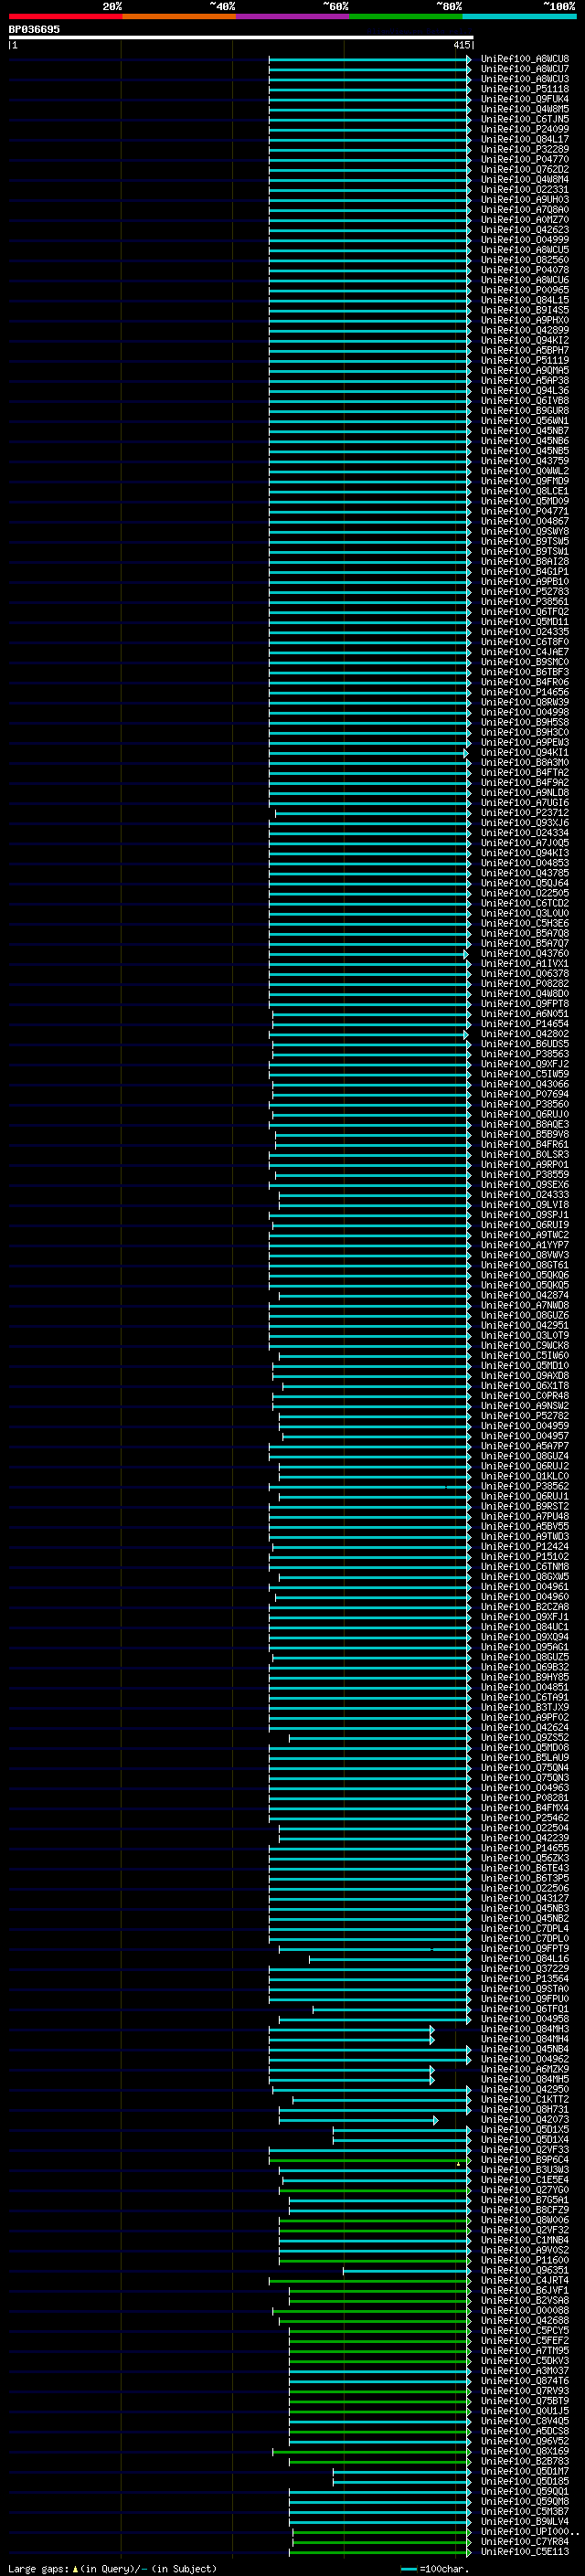The image size is (585, 2576).
Task: Select subject label UniRef100_A0MZ70
Action: [x=525, y=220]
